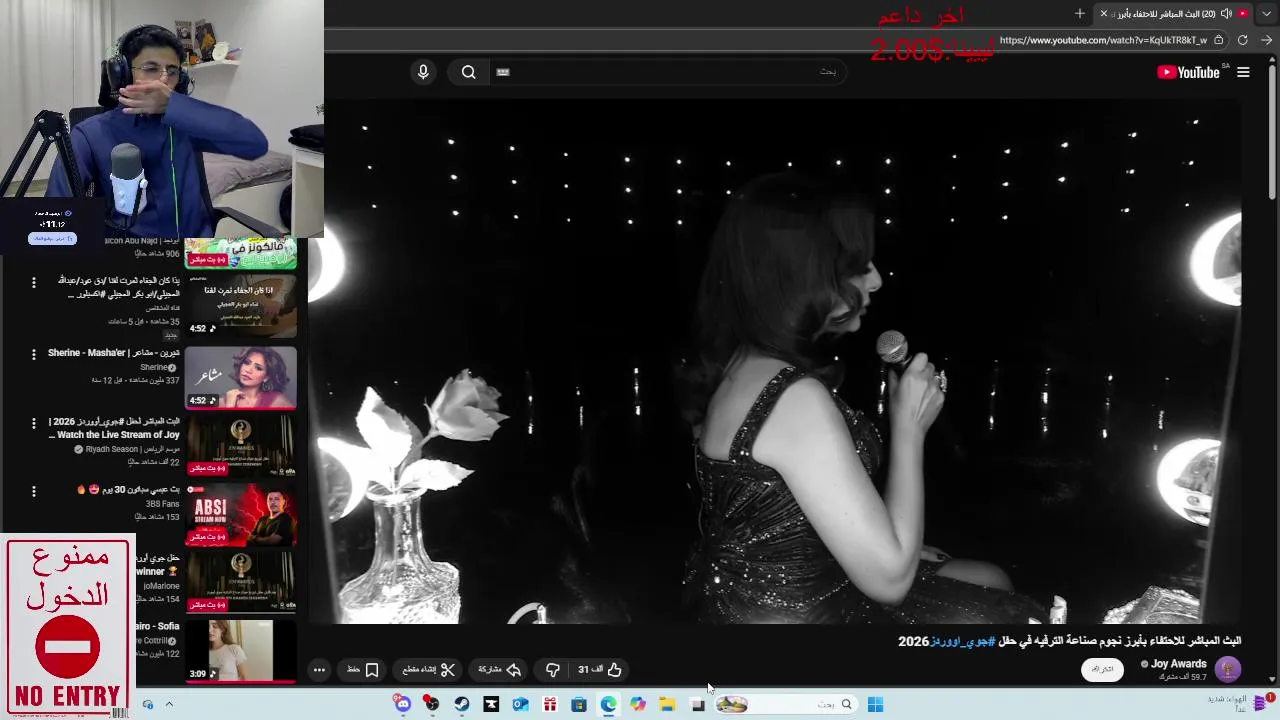Open options for Riyadh Season live stream

point(33,423)
